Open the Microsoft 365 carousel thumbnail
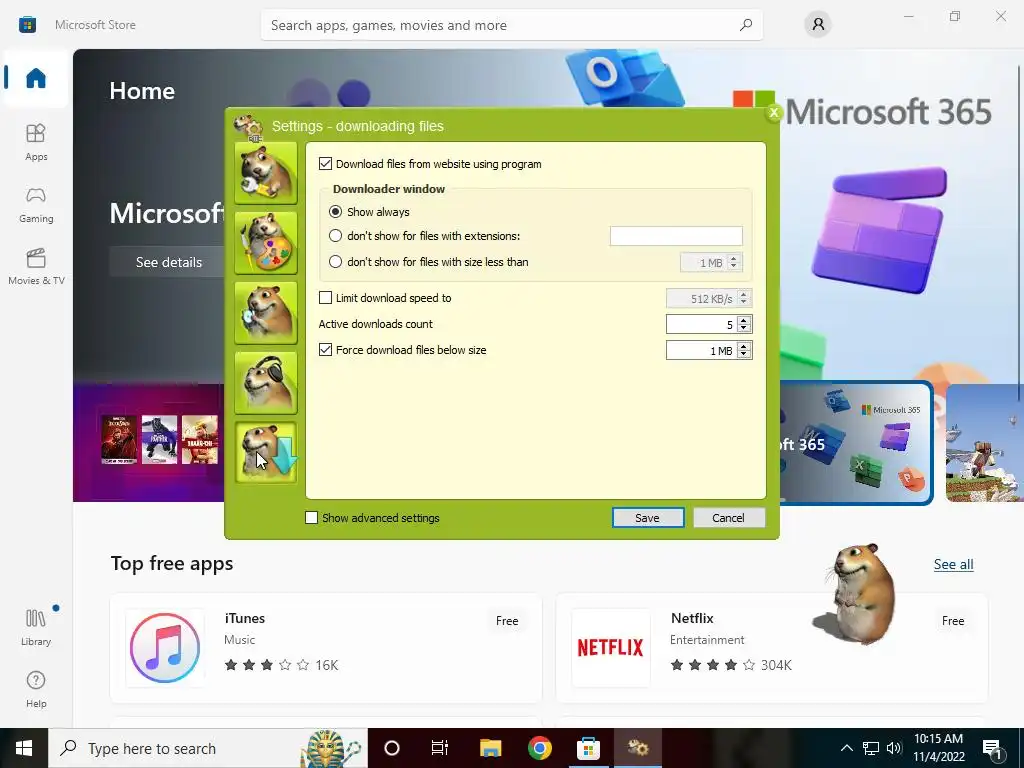Viewport: 1024px width, 768px height. (x=856, y=443)
